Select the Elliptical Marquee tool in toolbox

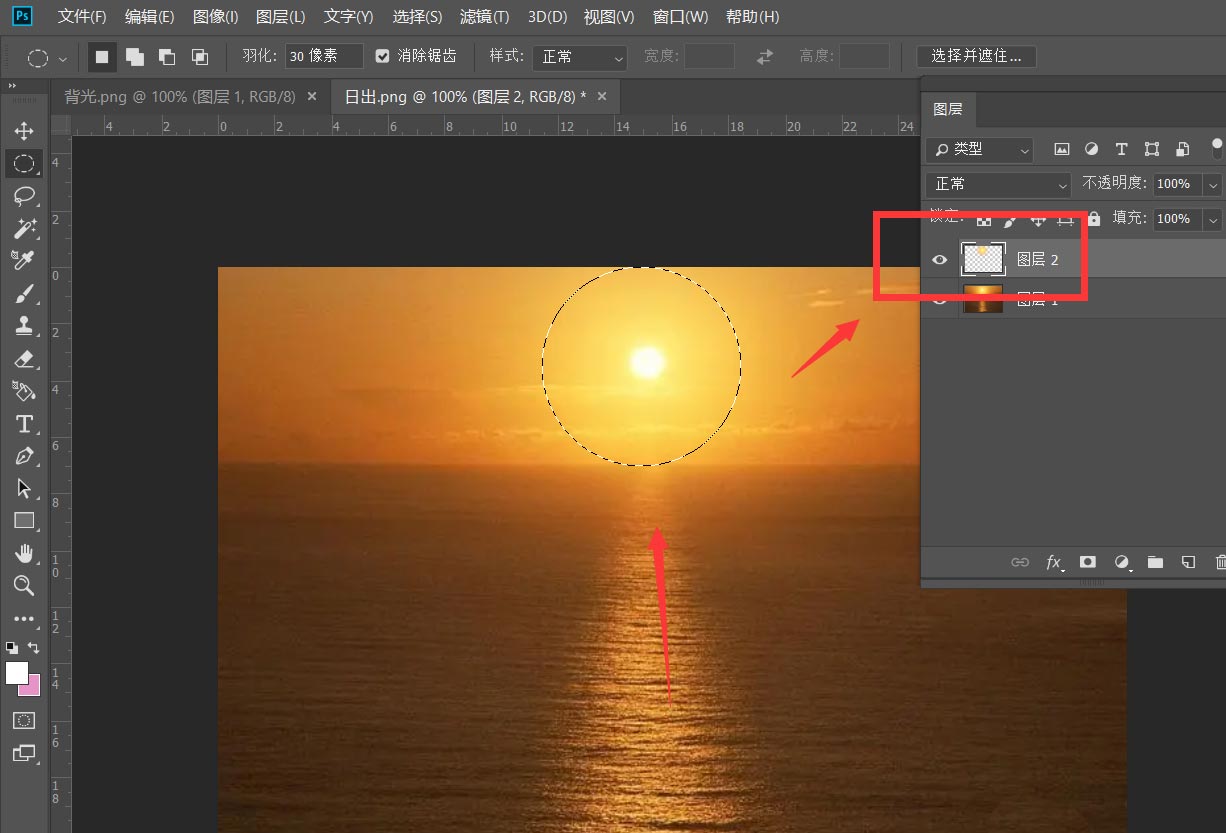pos(24,163)
